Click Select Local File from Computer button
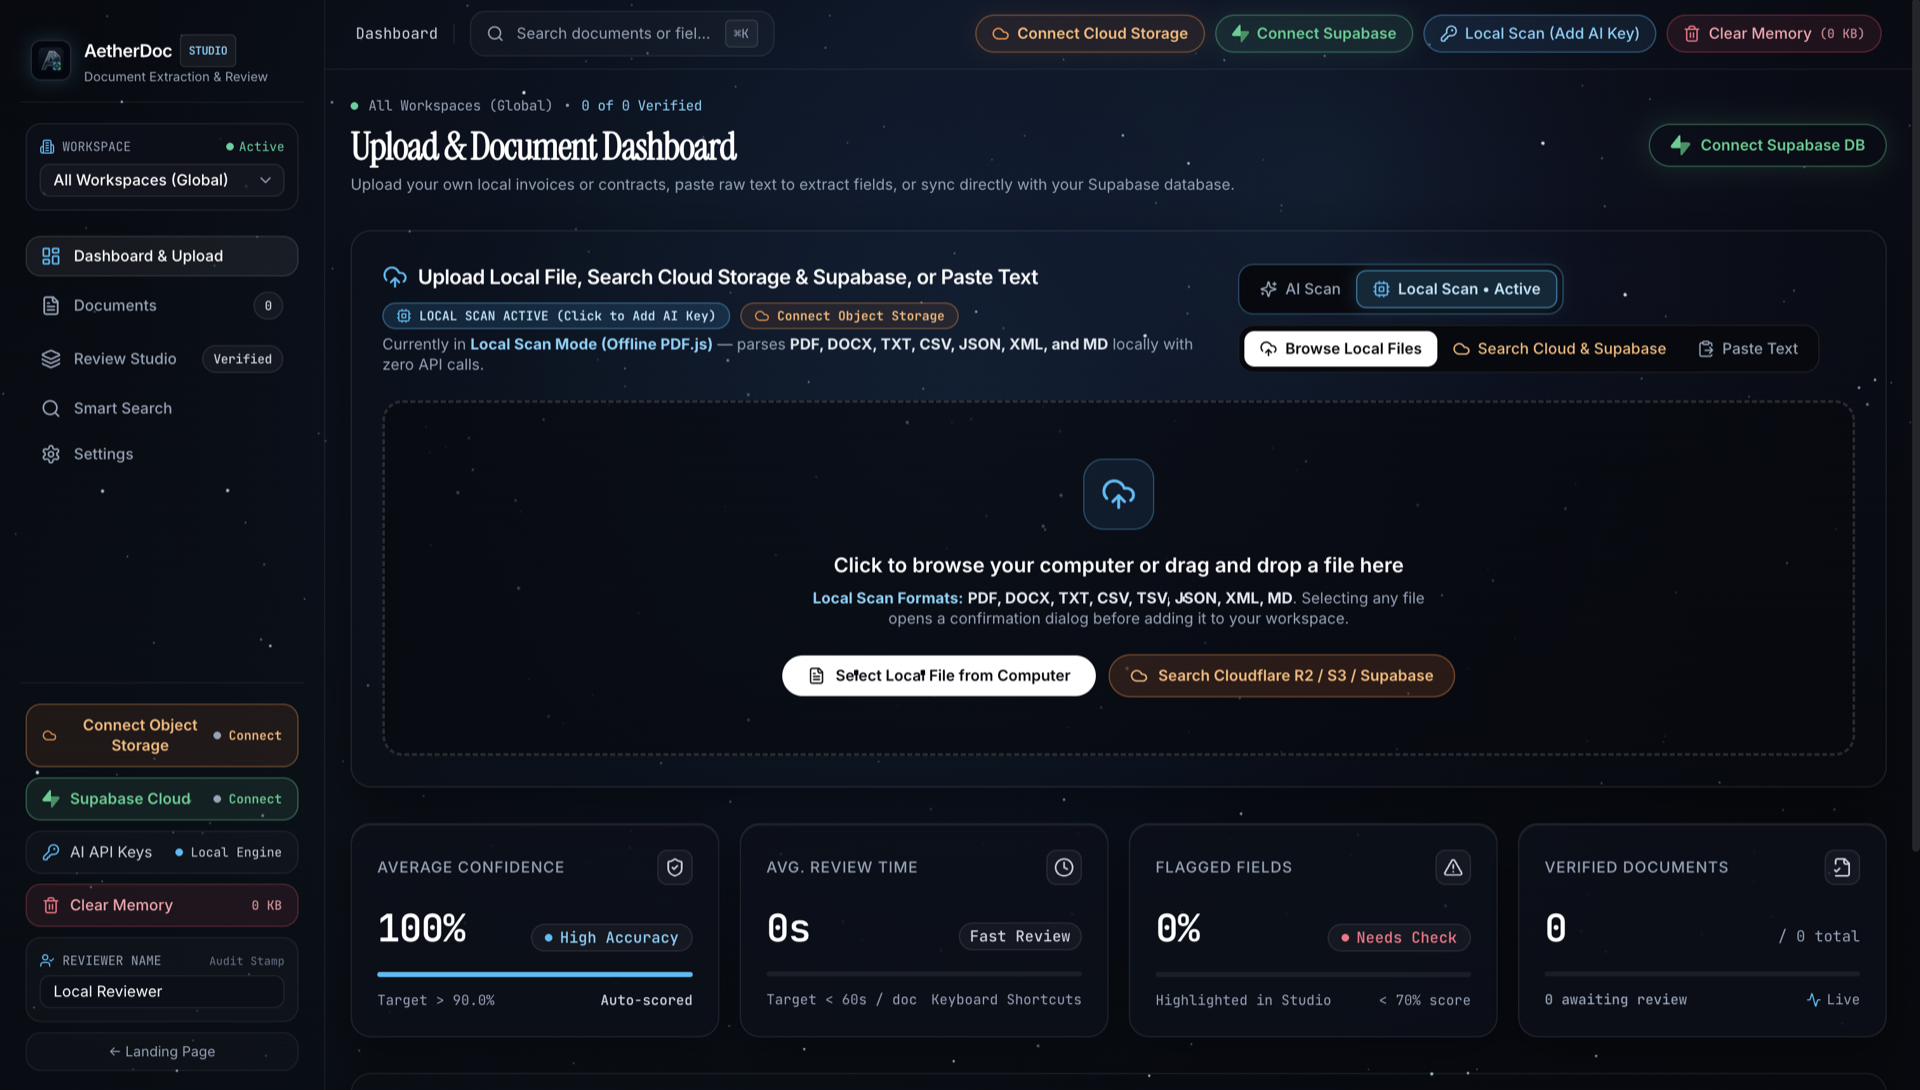Viewport: 1920px width, 1090px height. pyautogui.click(x=939, y=676)
